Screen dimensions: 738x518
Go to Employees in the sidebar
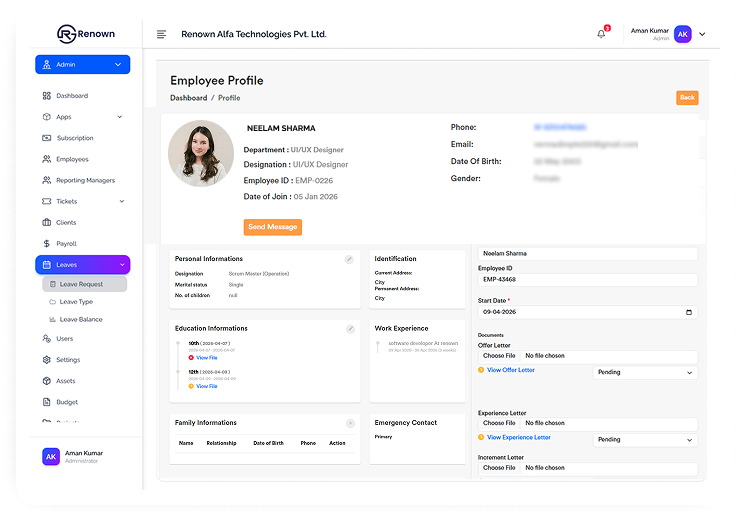72,159
